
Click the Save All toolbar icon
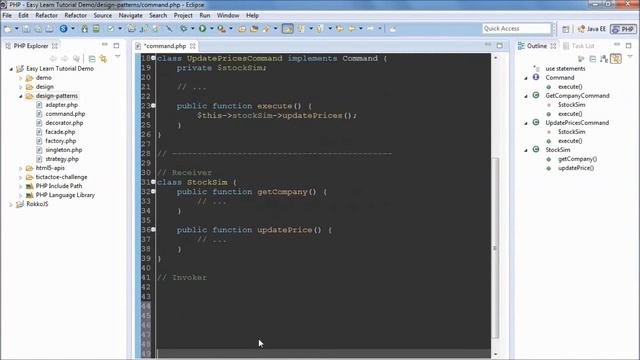coord(38,29)
